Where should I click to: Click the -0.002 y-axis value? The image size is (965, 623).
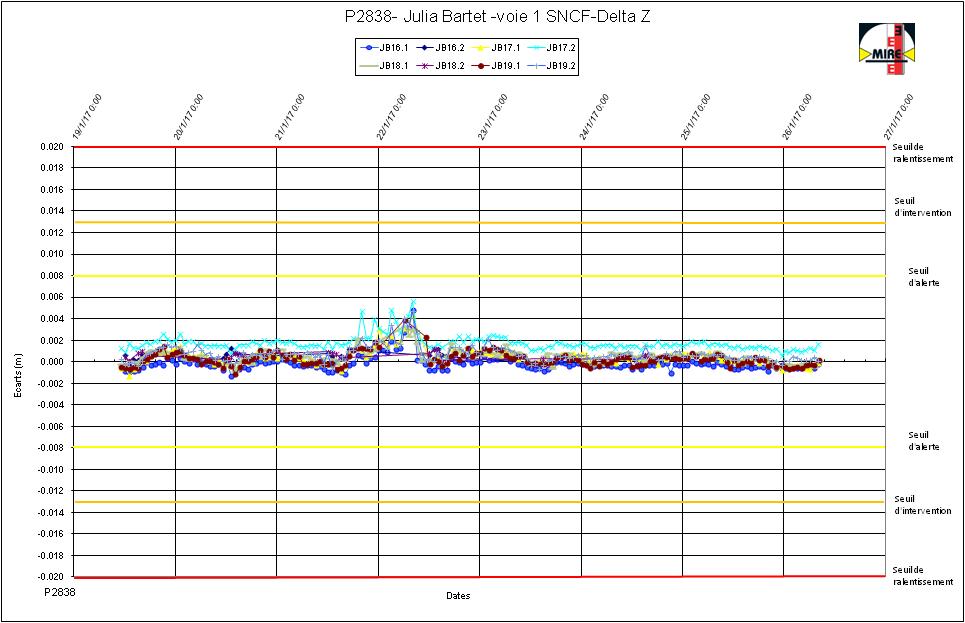[50, 384]
